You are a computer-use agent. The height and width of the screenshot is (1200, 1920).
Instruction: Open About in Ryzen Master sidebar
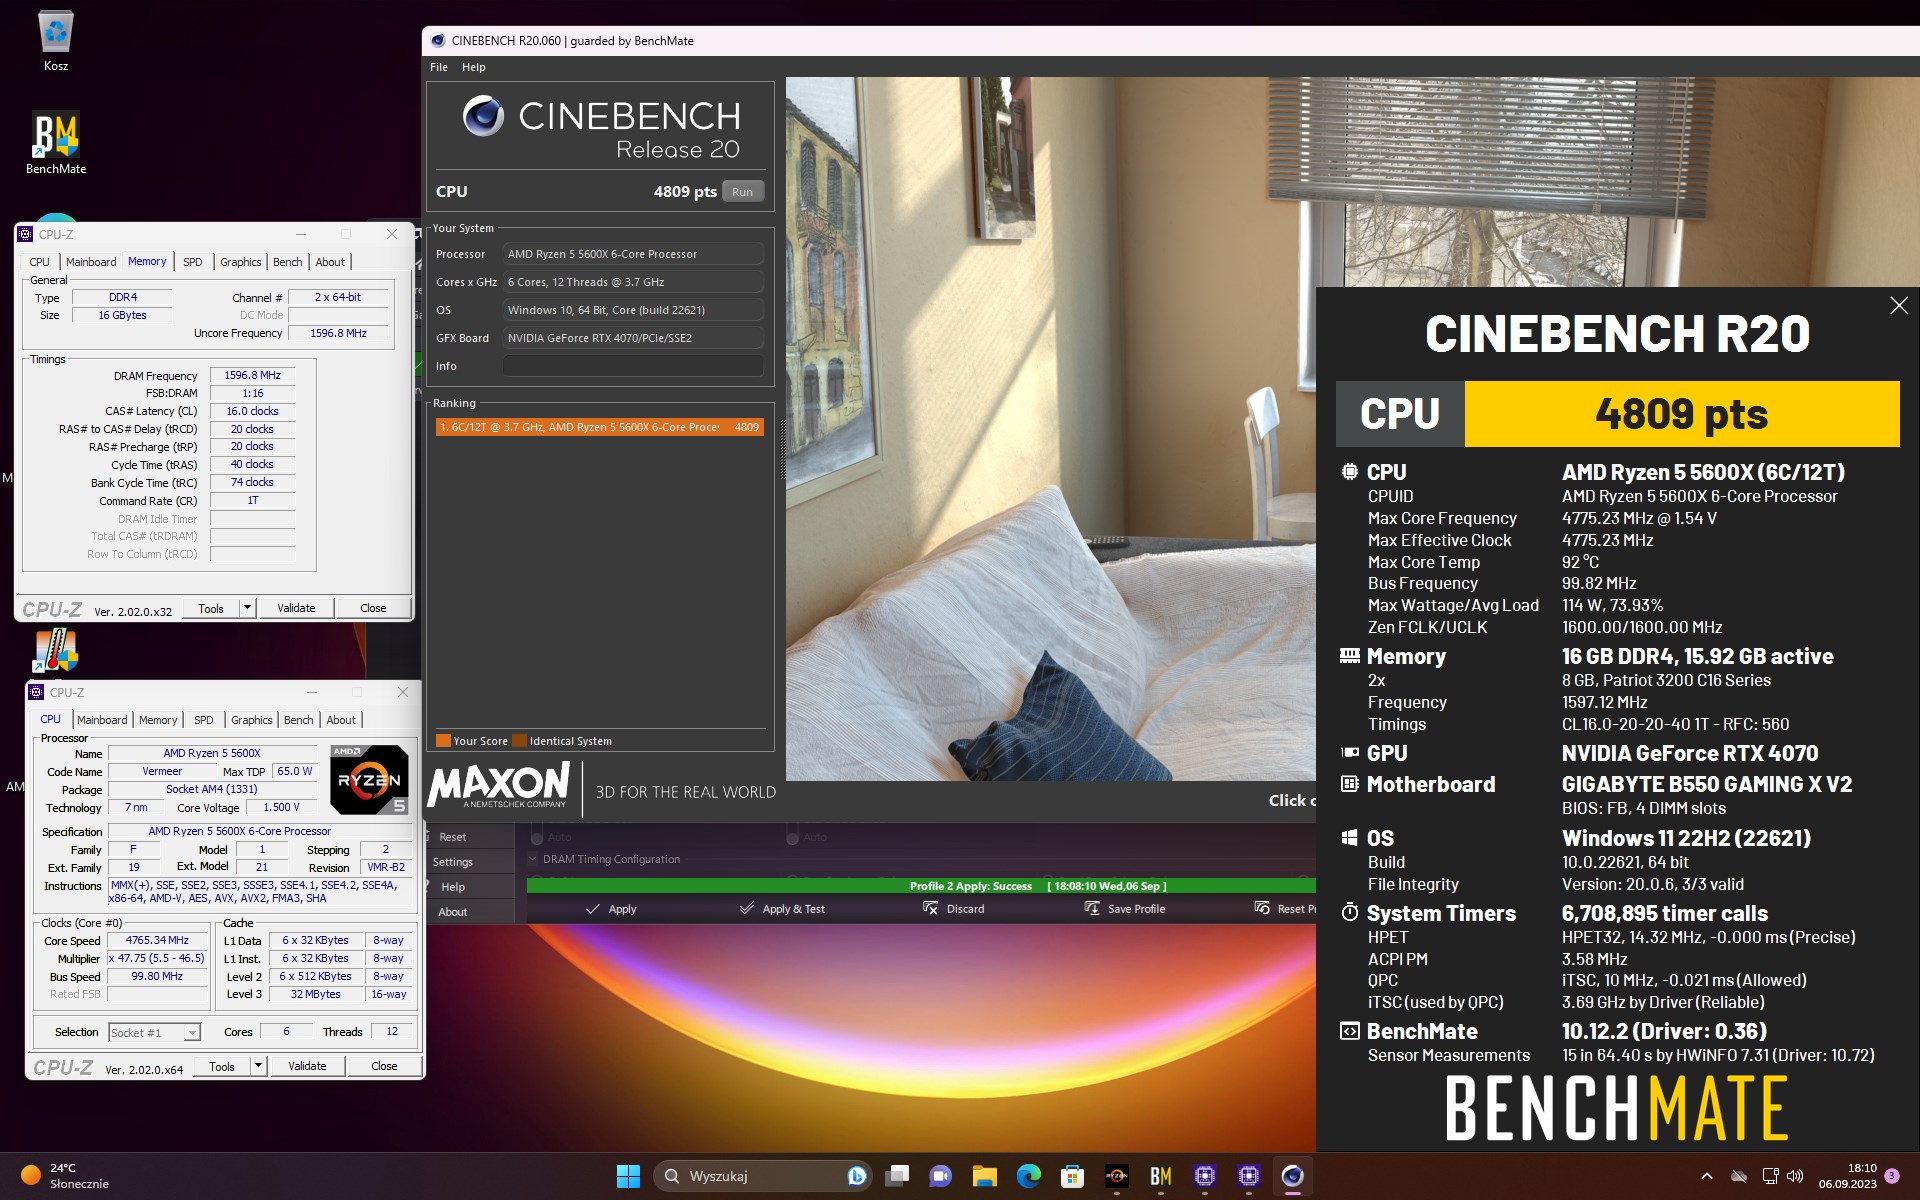452,912
